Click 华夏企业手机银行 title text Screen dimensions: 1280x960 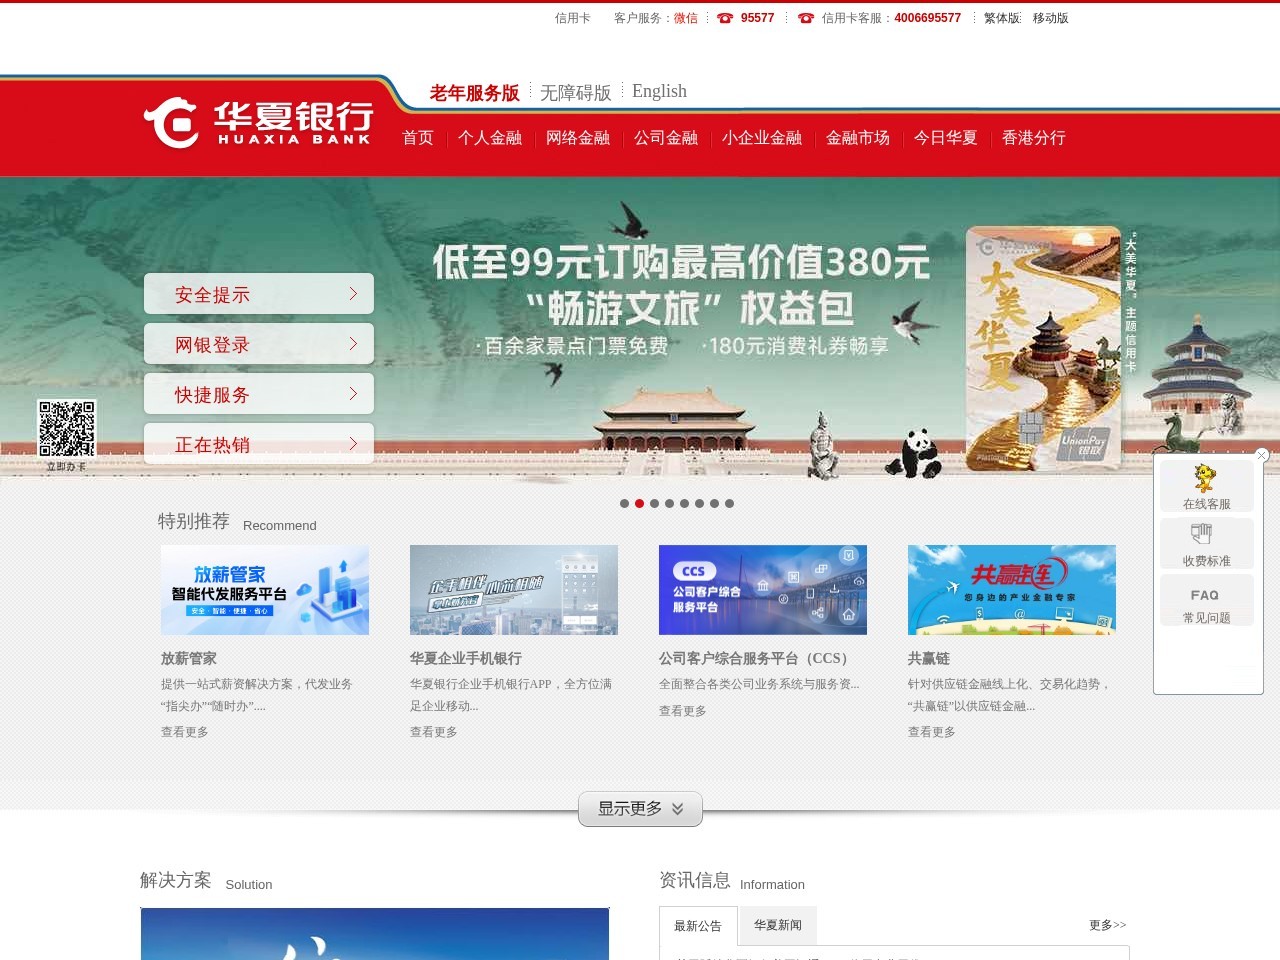click(x=466, y=658)
